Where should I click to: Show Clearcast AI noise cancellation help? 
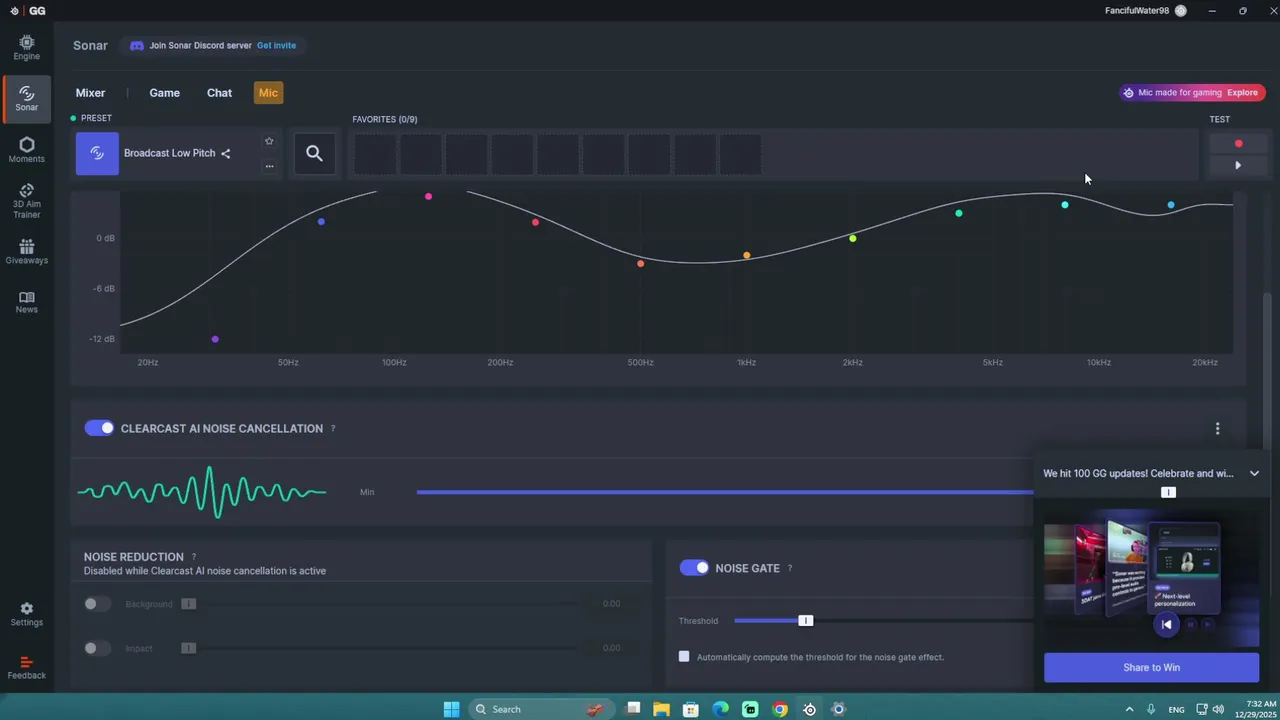333,428
